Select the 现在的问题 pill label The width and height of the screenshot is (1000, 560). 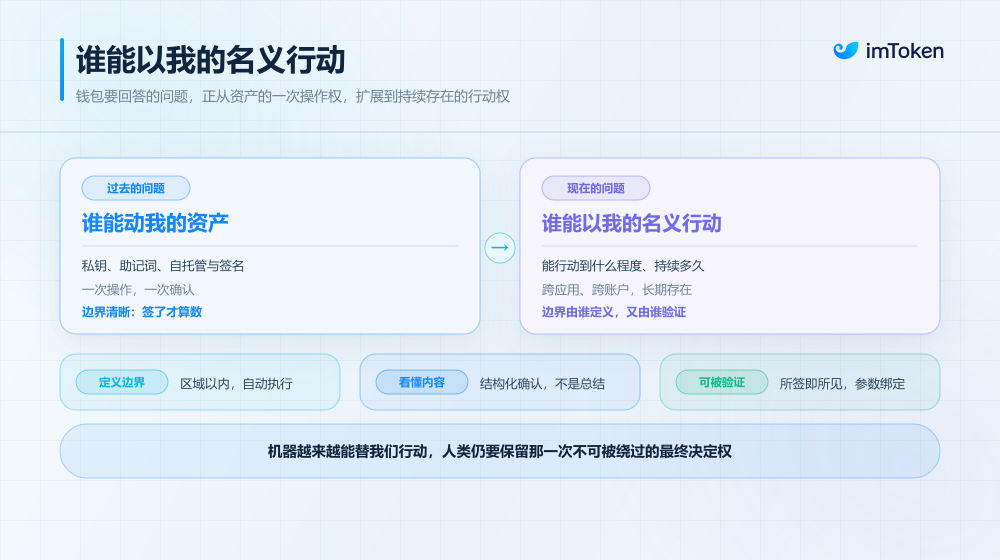596,188
